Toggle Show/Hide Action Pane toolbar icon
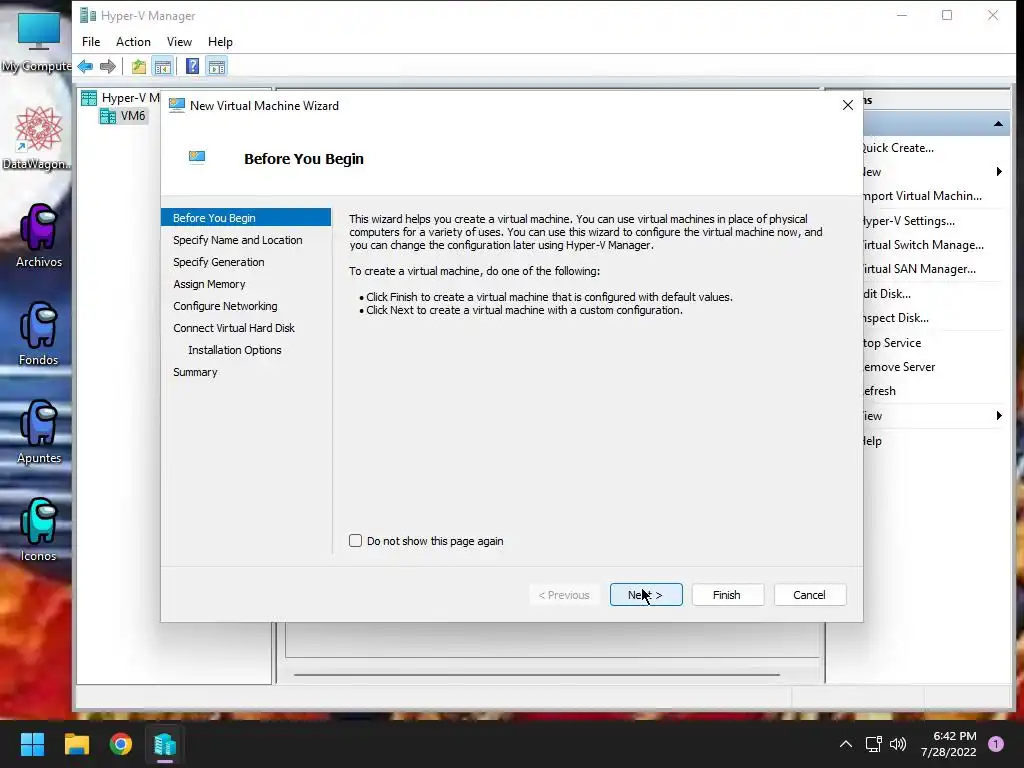This screenshot has width=1024, height=768. pos(217,66)
